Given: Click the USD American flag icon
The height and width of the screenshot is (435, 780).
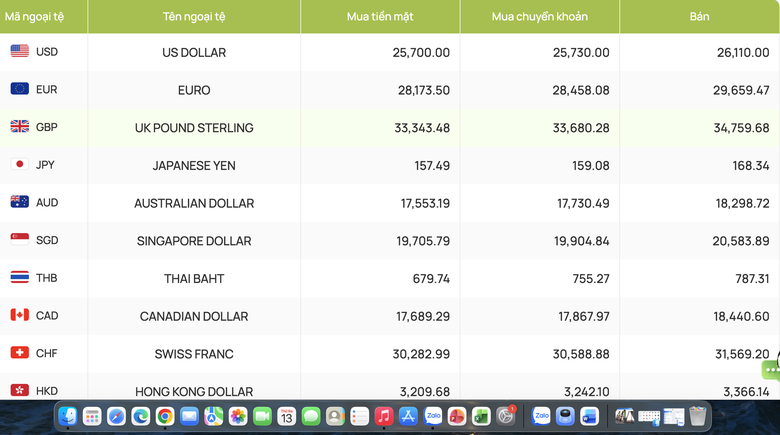Looking at the screenshot, I should pyautogui.click(x=20, y=51).
